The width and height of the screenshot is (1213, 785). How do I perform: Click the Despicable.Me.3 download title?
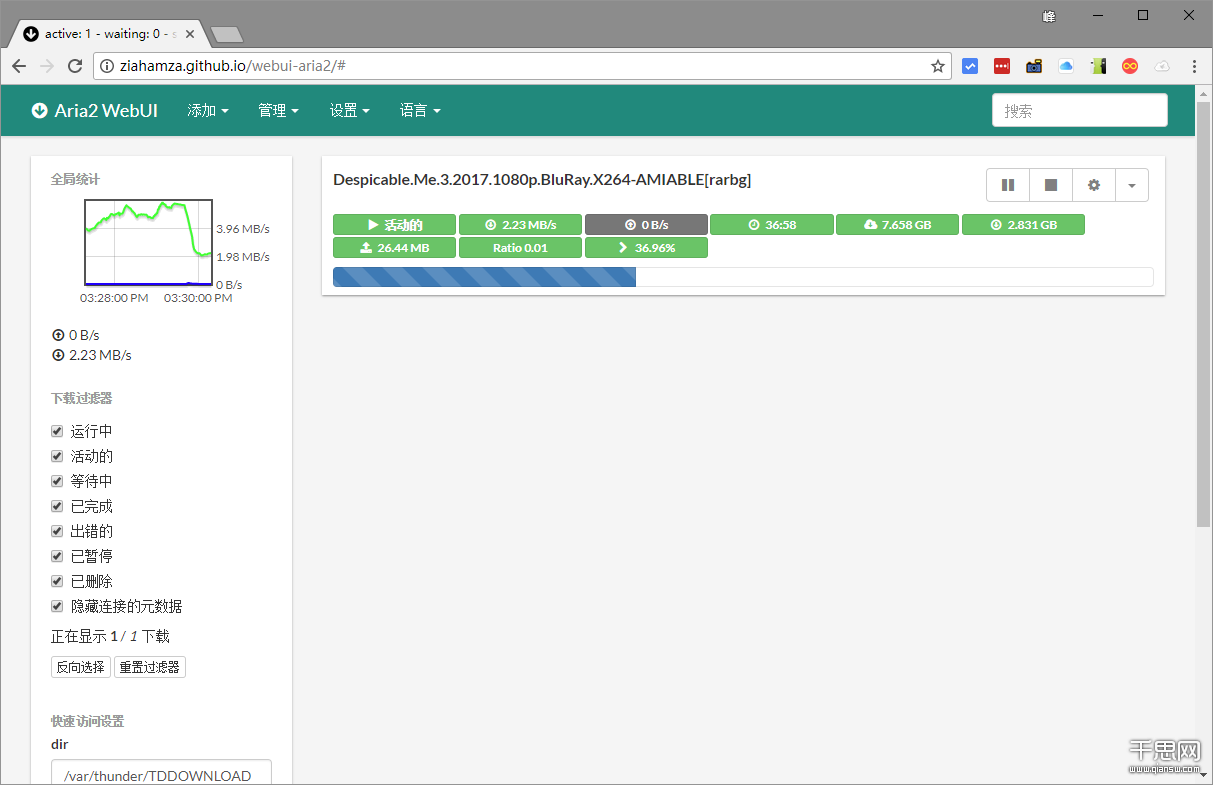tap(542, 180)
